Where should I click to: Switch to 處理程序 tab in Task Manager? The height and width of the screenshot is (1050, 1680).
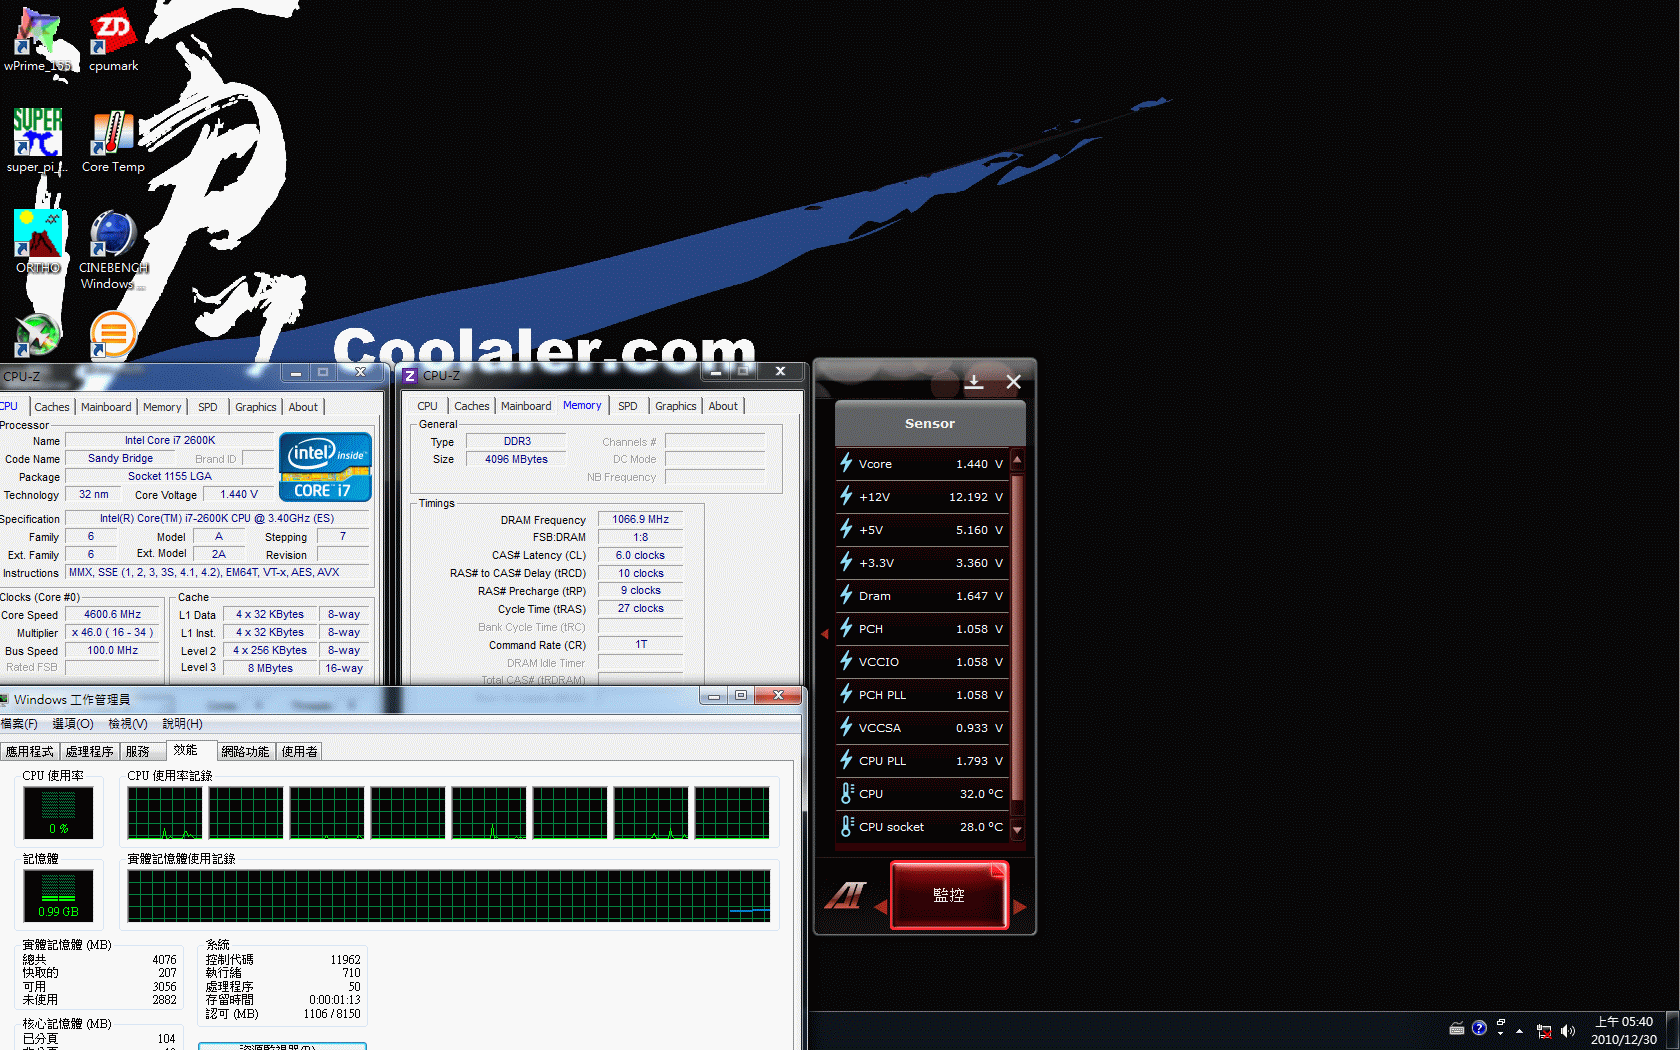coord(89,752)
